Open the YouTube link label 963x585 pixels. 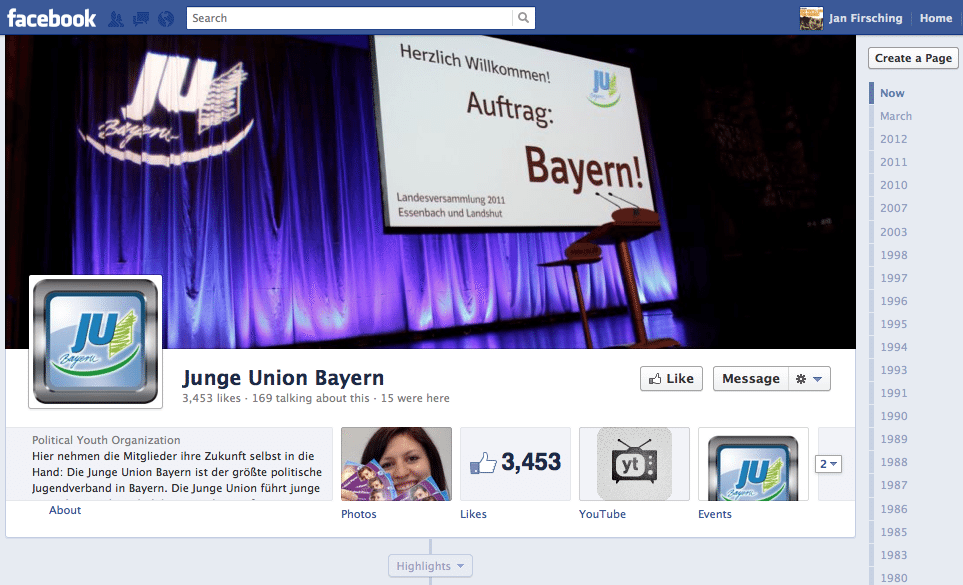pos(602,514)
